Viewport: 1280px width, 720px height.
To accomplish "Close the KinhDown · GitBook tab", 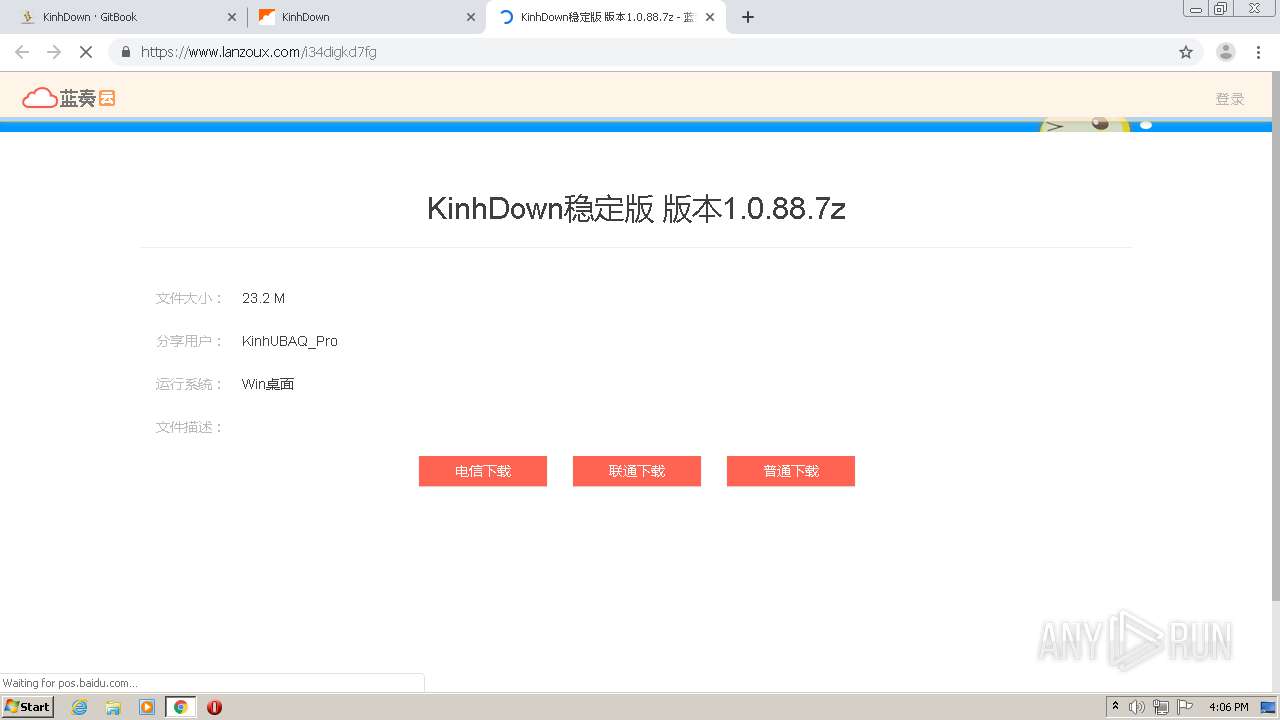I will (x=232, y=17).
